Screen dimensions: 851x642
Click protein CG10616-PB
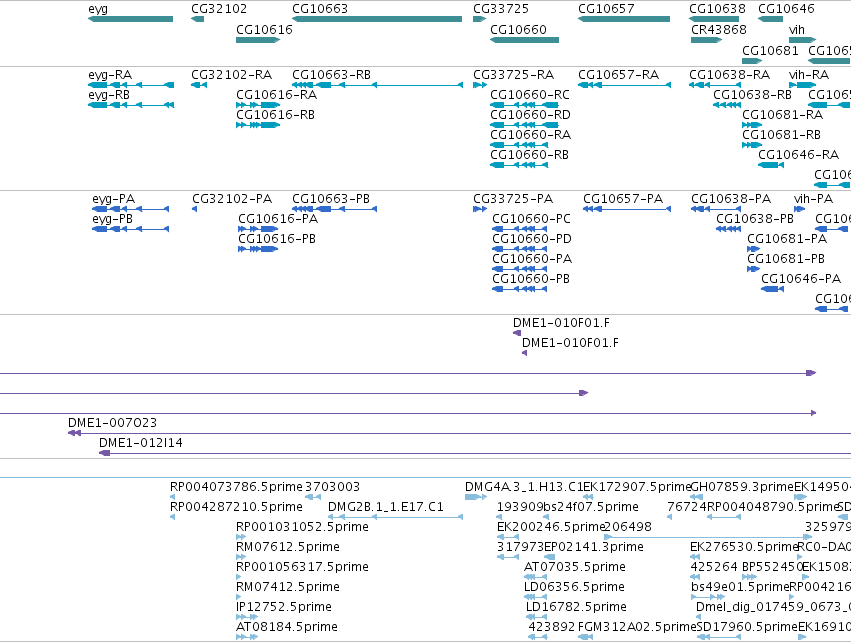258,250
